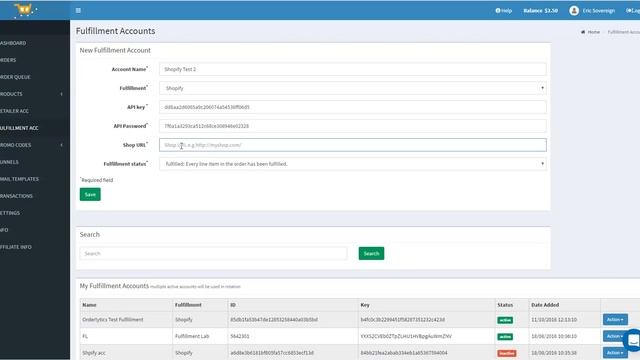
Task: Open the Email Templates sidebar item
Action: tap(20, 179)
